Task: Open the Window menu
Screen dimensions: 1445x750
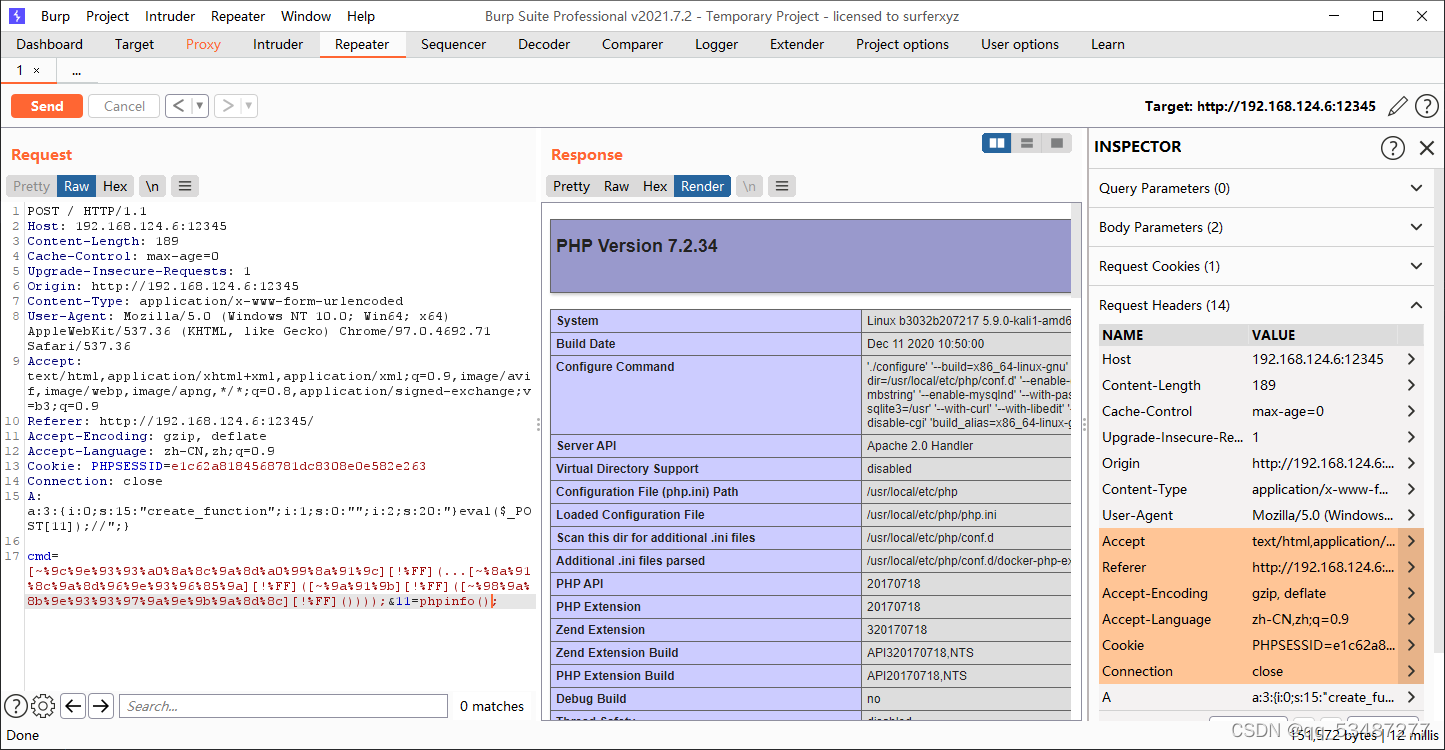Action: pos(306,16)
